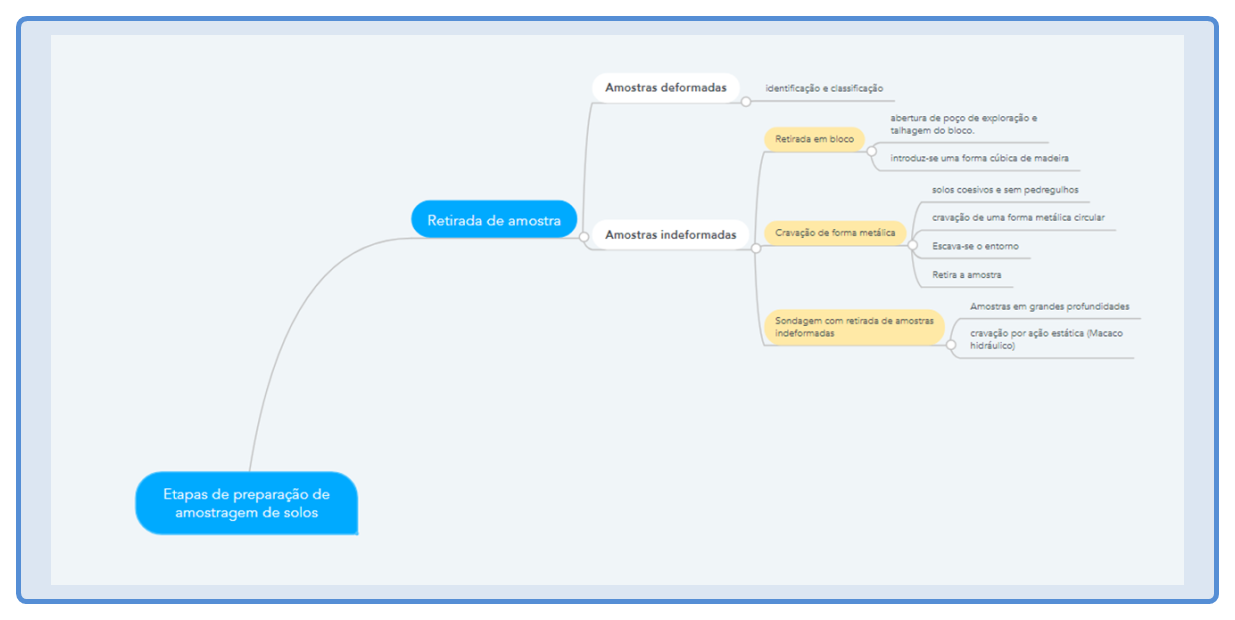Select the root node Etapas de preparação

pos(246,503)
